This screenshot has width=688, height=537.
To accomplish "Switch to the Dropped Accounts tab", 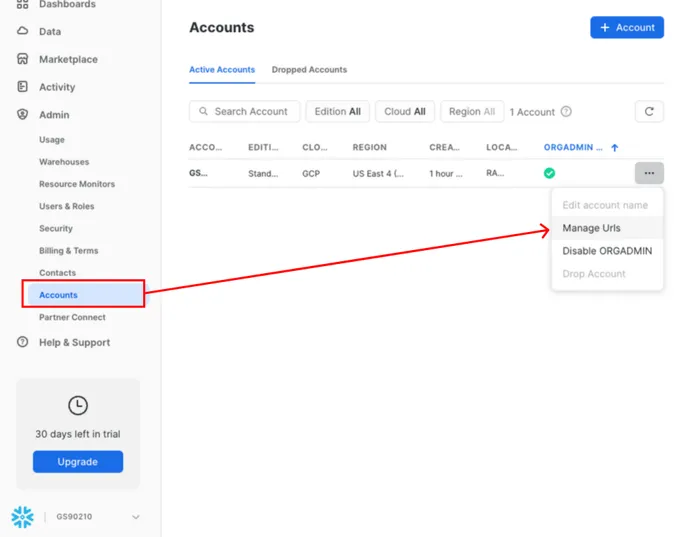I will [309, 70].
